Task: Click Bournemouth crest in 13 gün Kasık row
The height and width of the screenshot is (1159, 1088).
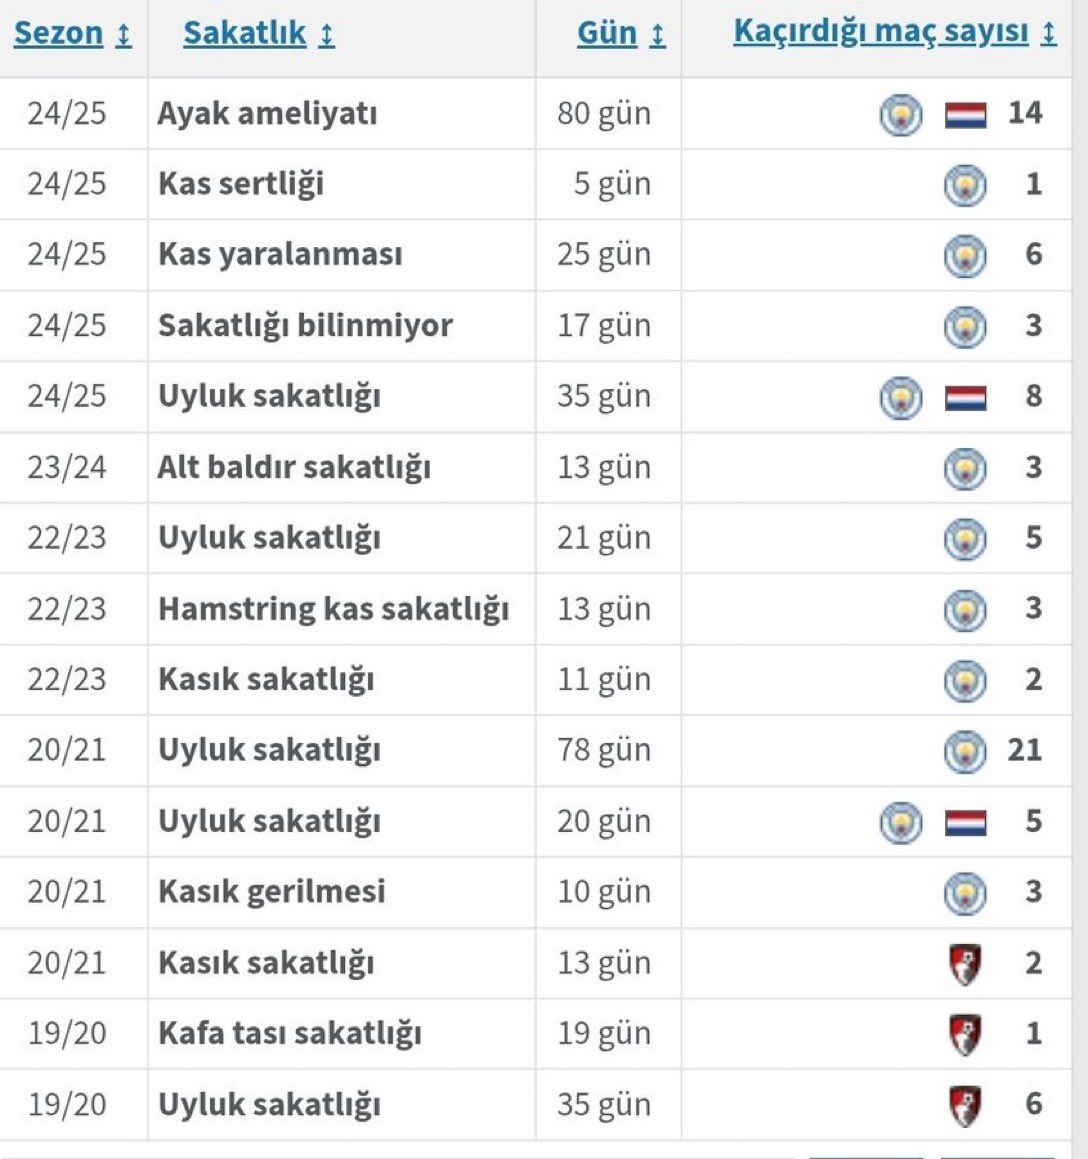Action: [965, 965]
